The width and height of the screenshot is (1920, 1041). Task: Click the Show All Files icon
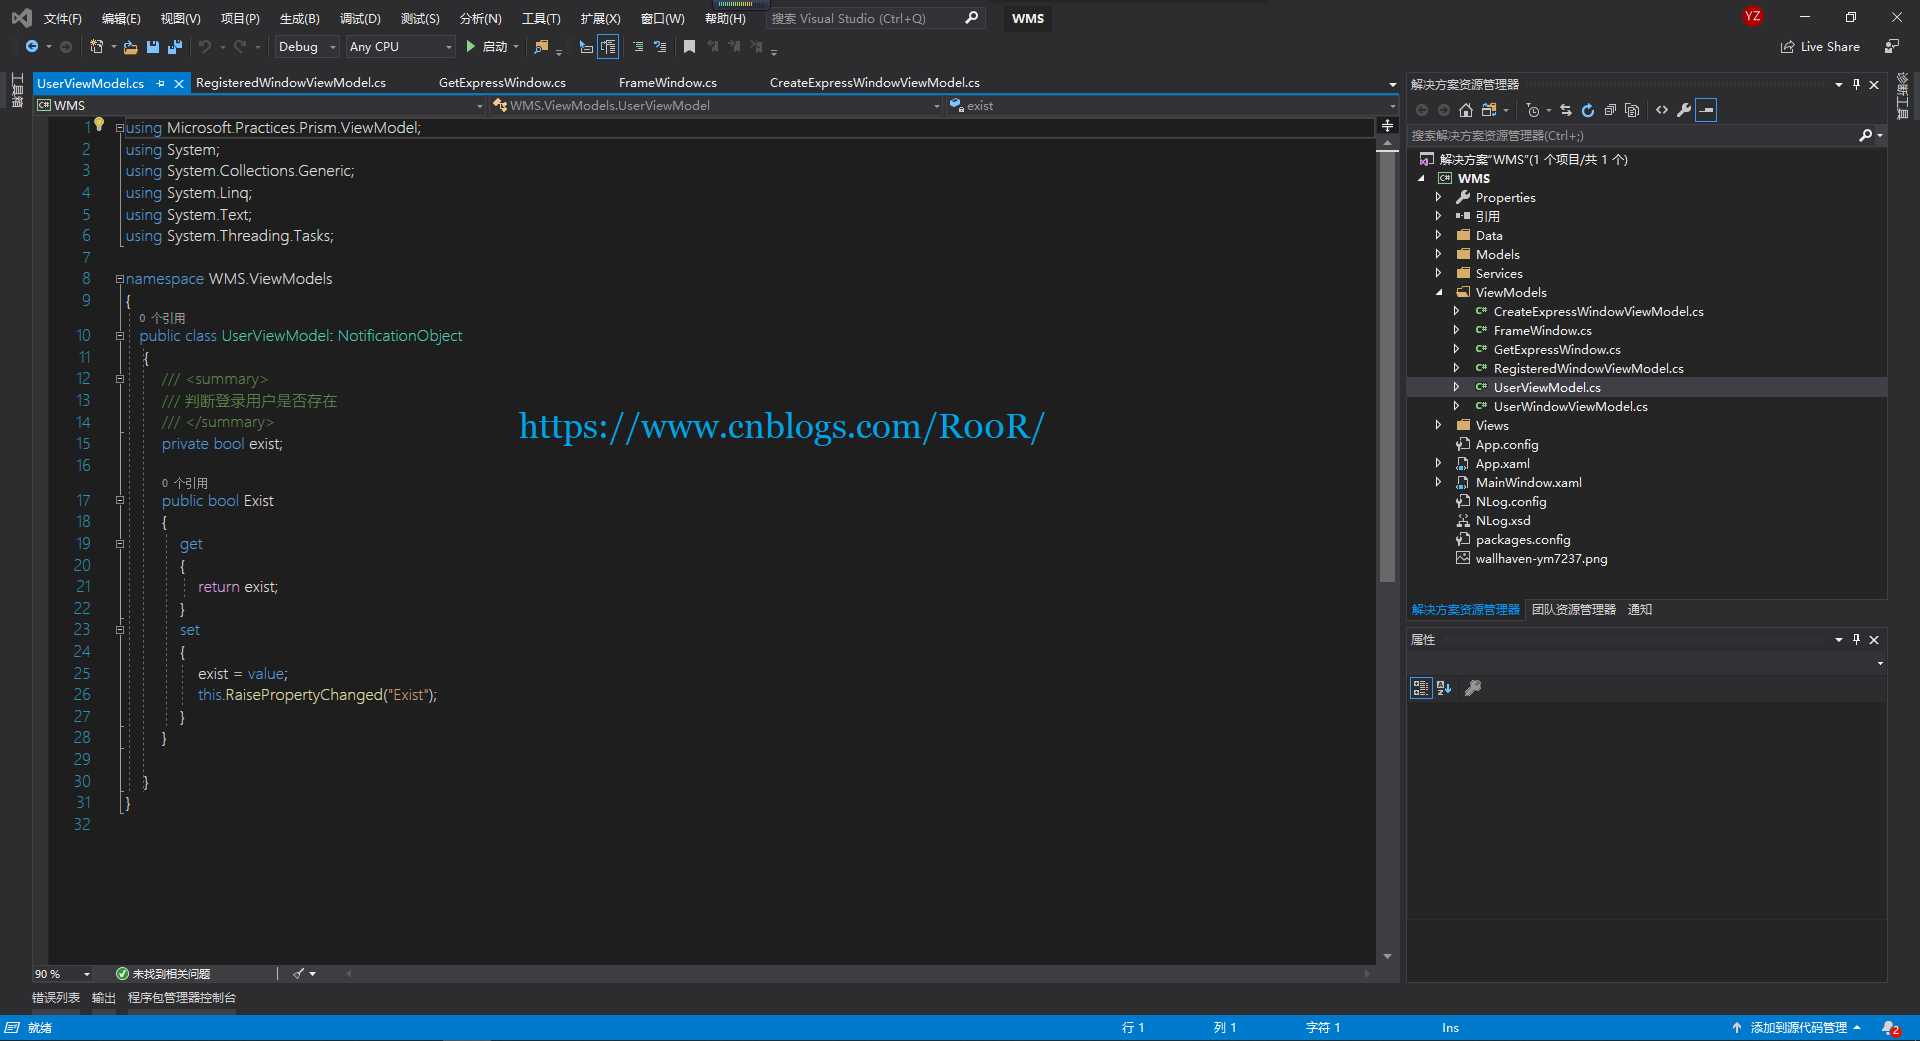1632,110
